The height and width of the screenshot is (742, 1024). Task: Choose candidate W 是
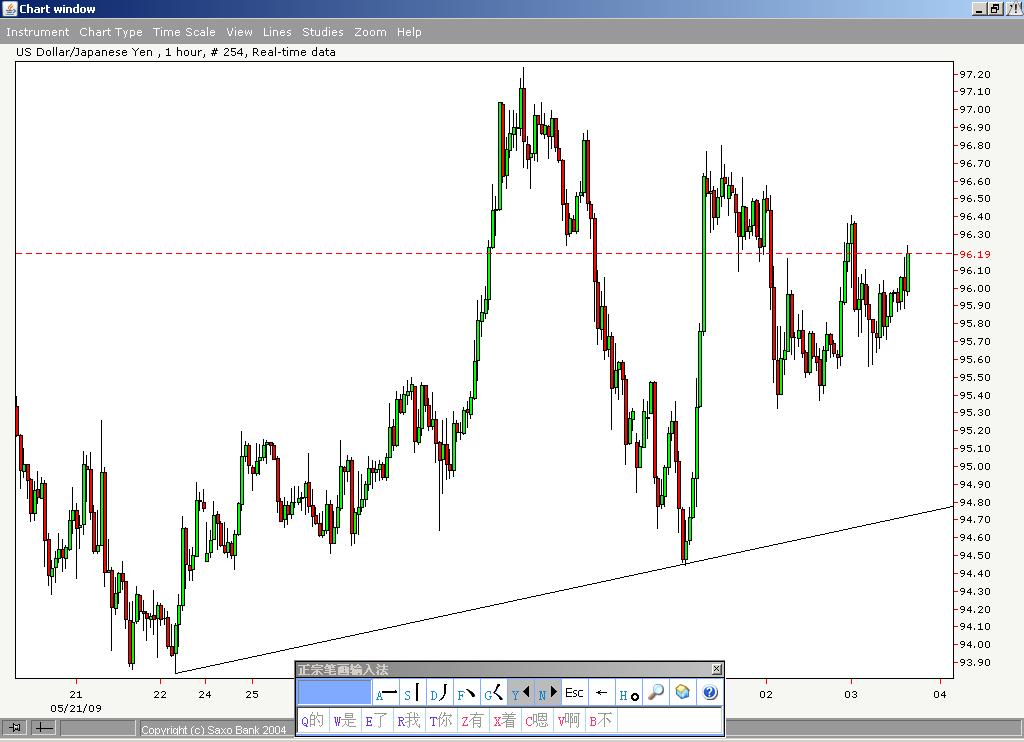[345, 720]
